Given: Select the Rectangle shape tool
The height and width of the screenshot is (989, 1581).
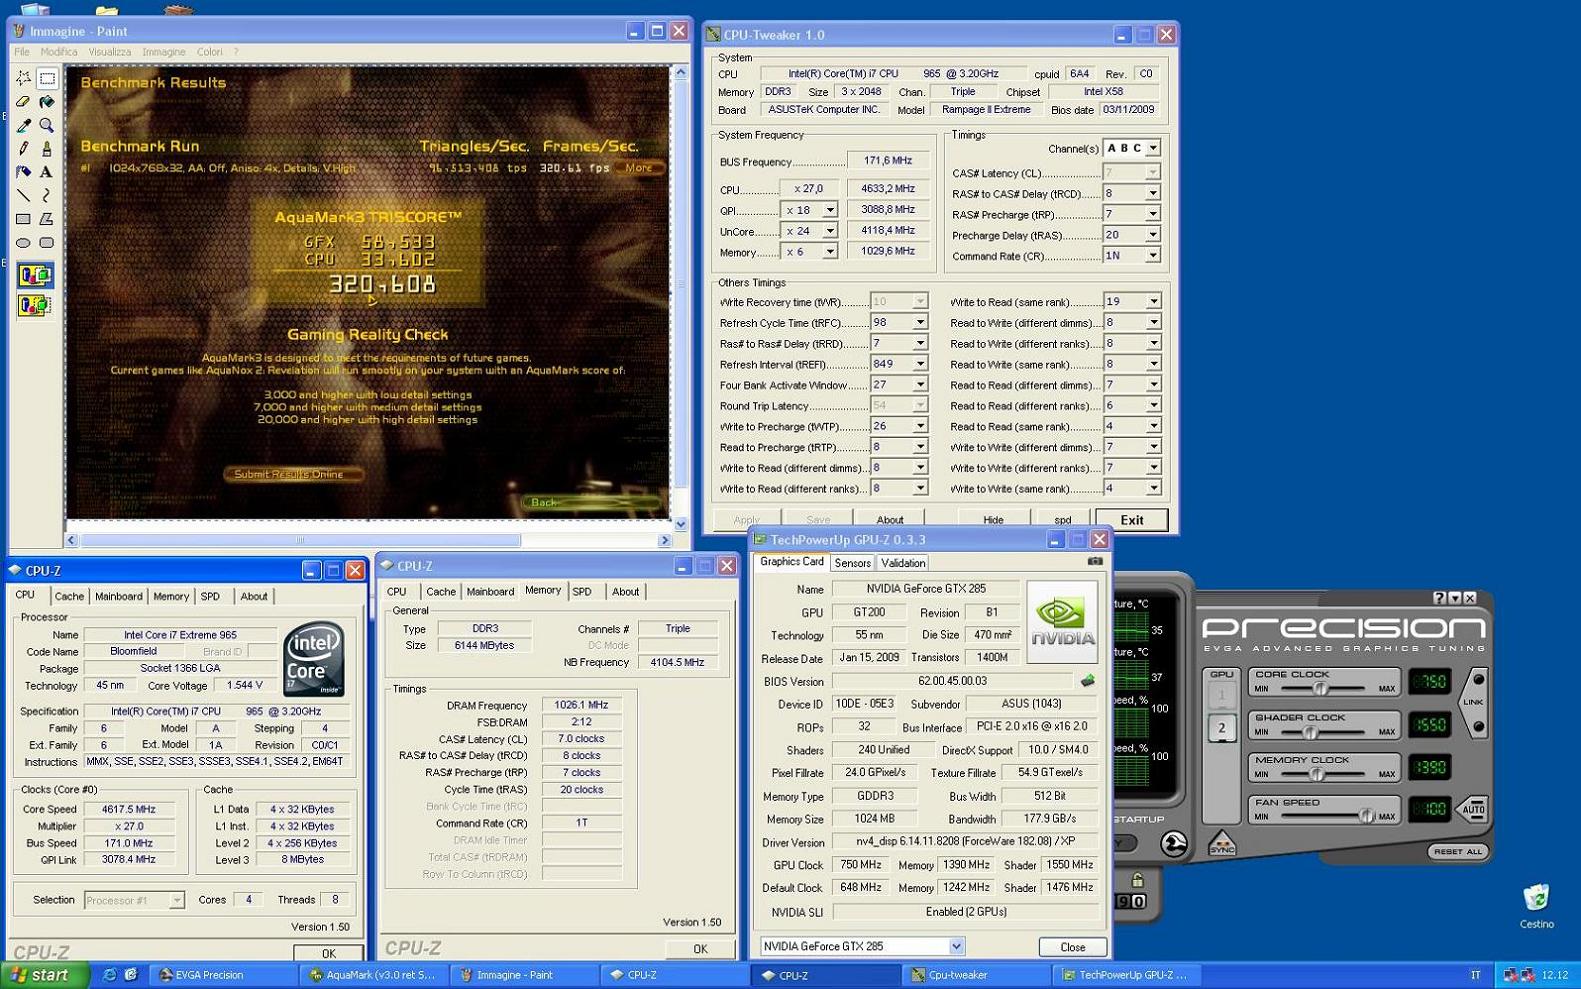Looking at the screenshot, I should pyautogui.click(x=23, y=218).
